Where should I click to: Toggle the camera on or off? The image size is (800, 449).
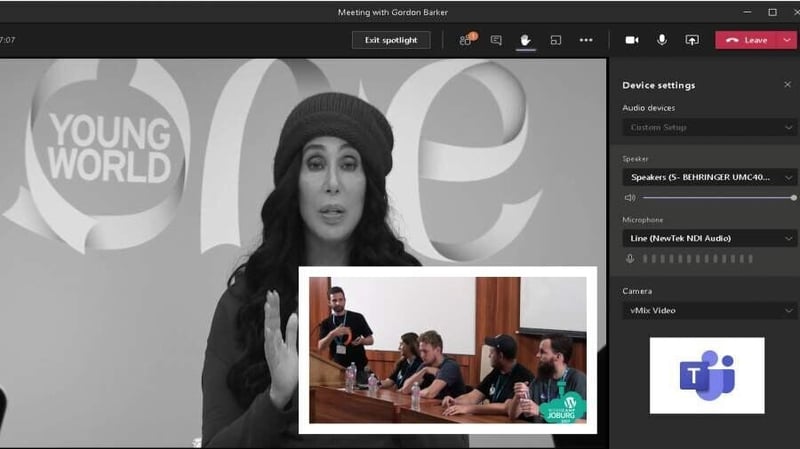pos(632,40)
